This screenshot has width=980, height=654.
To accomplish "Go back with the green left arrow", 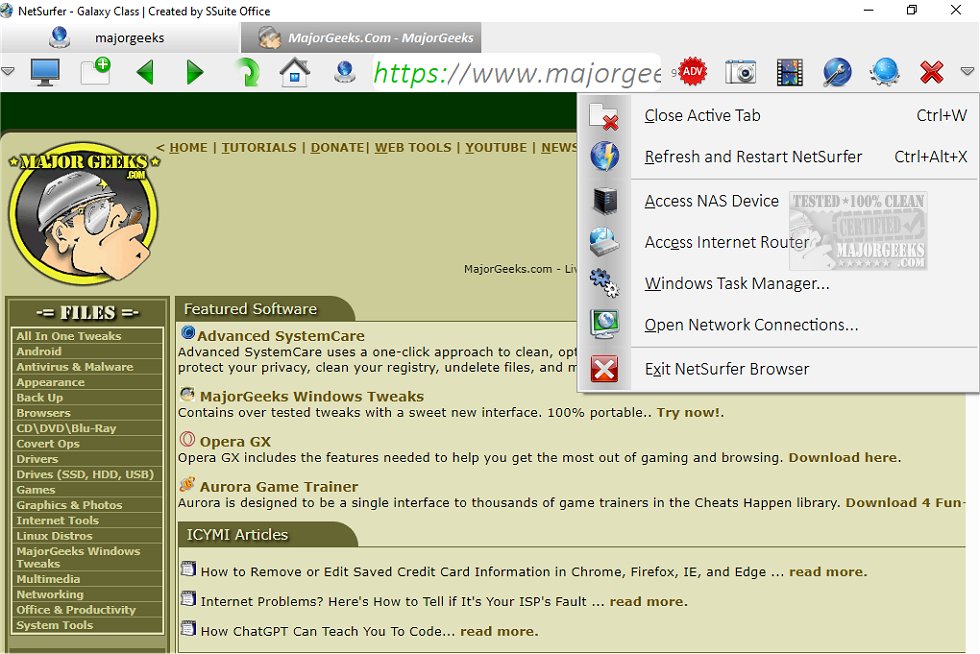I will pos(145,73).
